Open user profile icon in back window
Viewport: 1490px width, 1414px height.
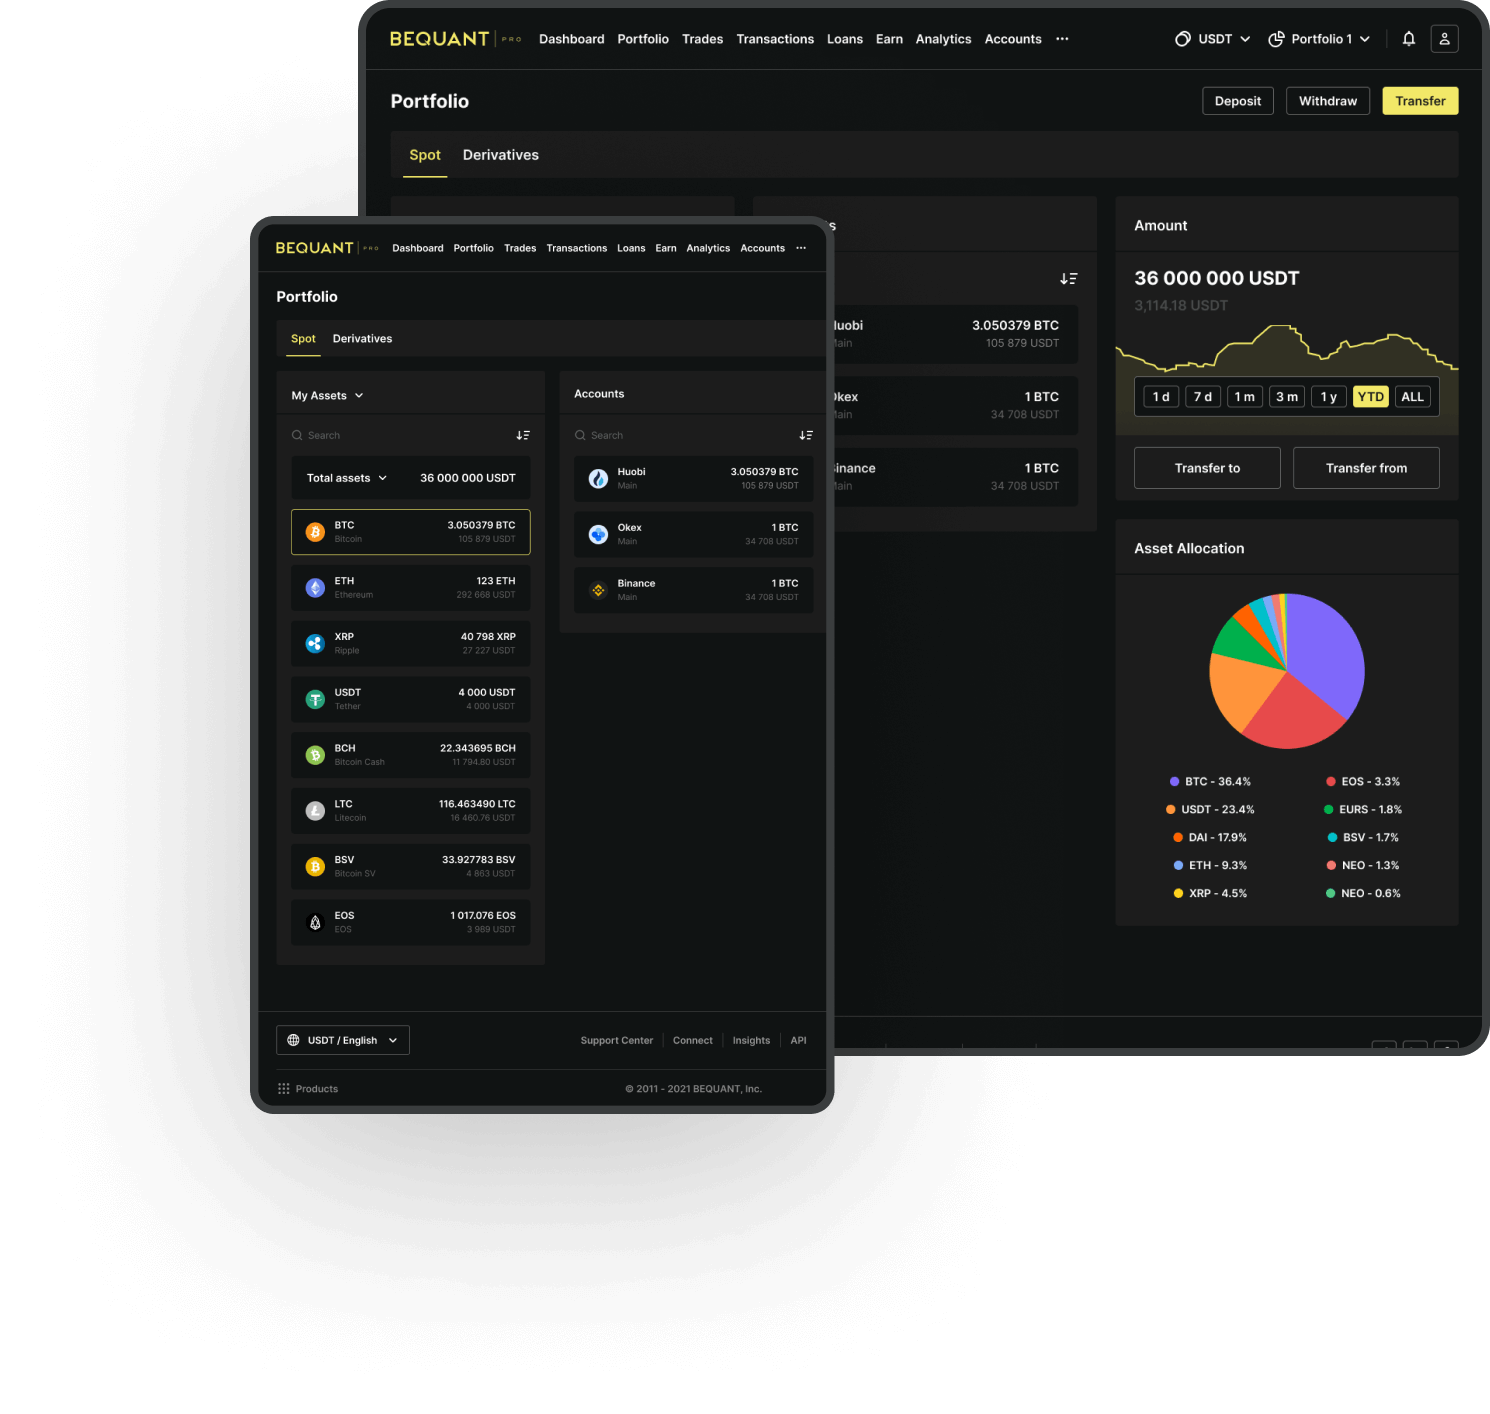1444,39
